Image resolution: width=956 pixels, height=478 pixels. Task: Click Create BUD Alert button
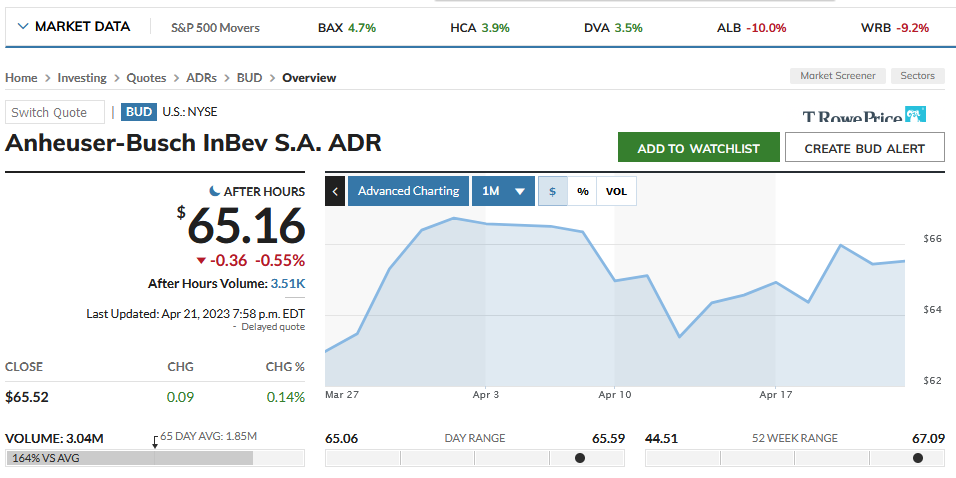point(864,148)
